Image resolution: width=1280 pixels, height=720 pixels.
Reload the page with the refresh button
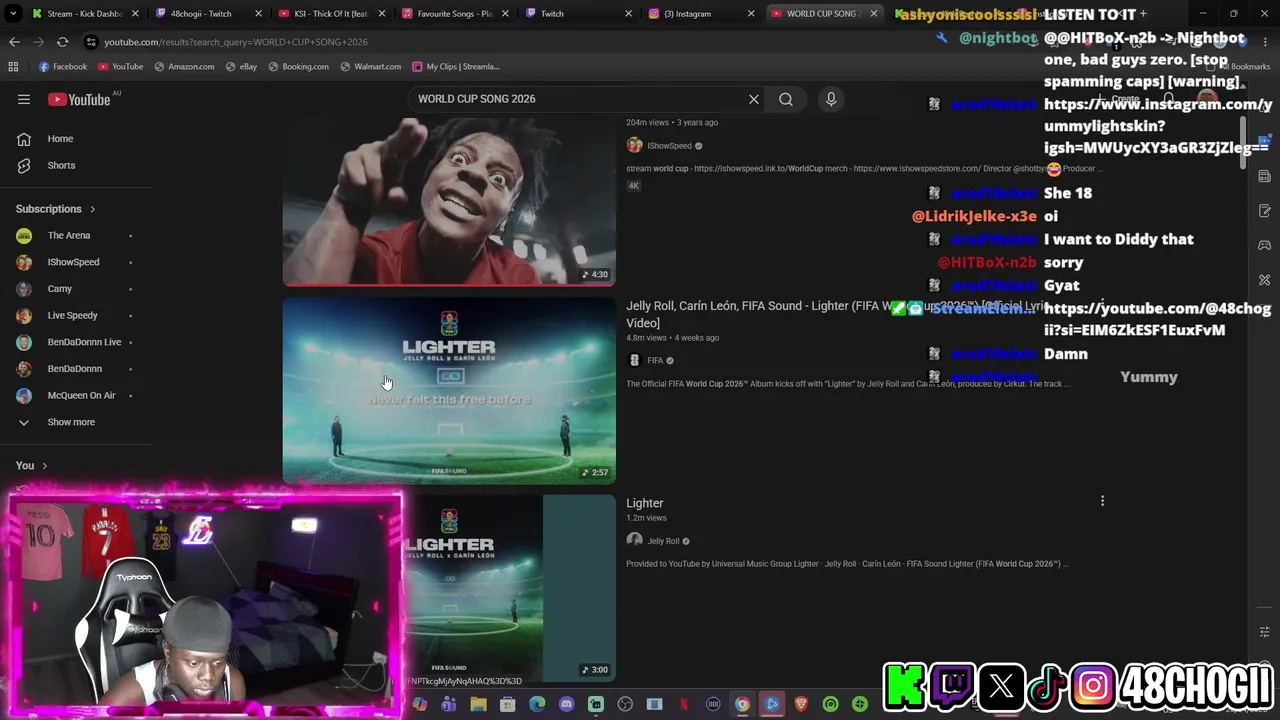click(62, 42)
